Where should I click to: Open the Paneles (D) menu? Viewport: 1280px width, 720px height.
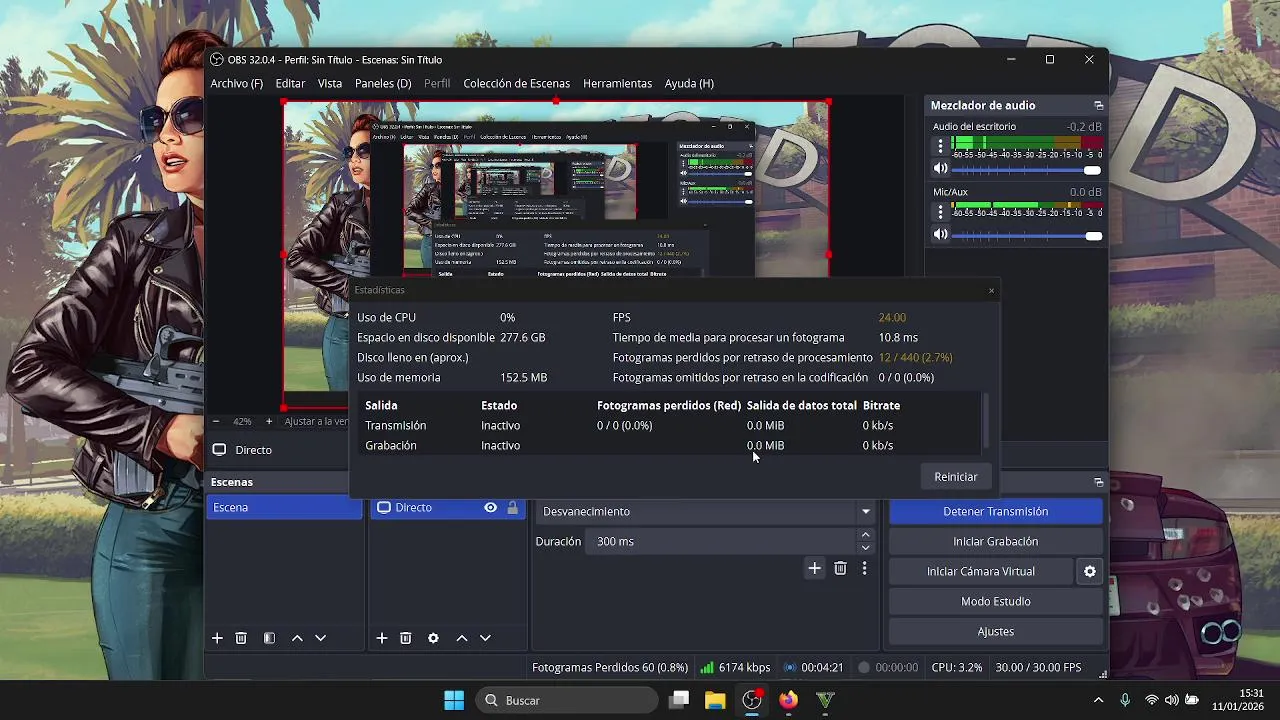point(383,84)
